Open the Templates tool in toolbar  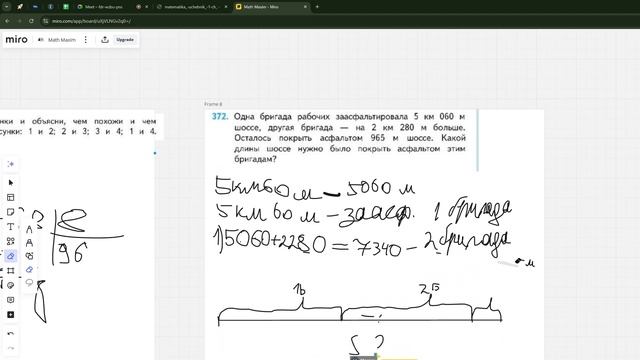[11, 198]
